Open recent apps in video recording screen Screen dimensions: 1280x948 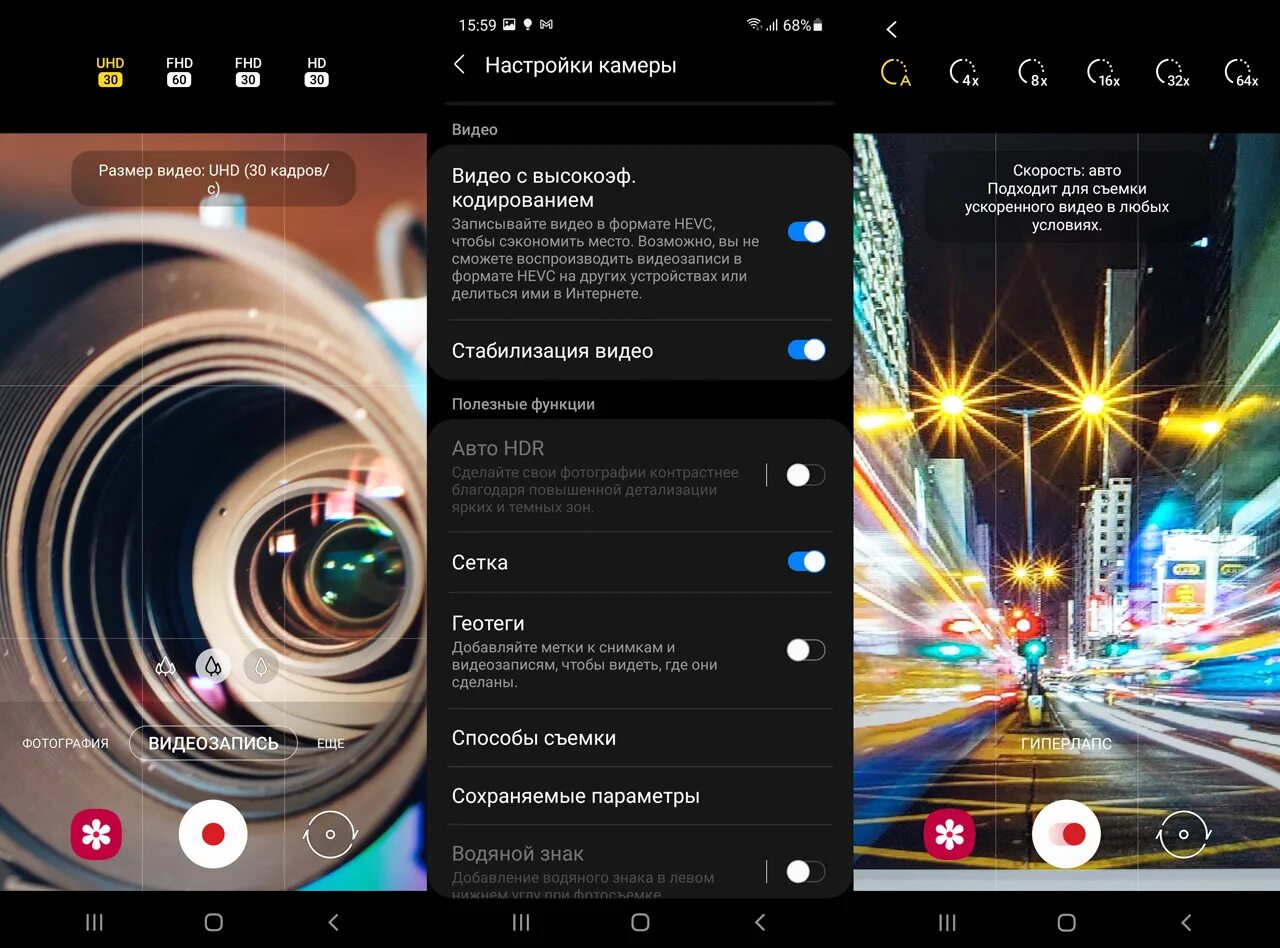(94, 922)
